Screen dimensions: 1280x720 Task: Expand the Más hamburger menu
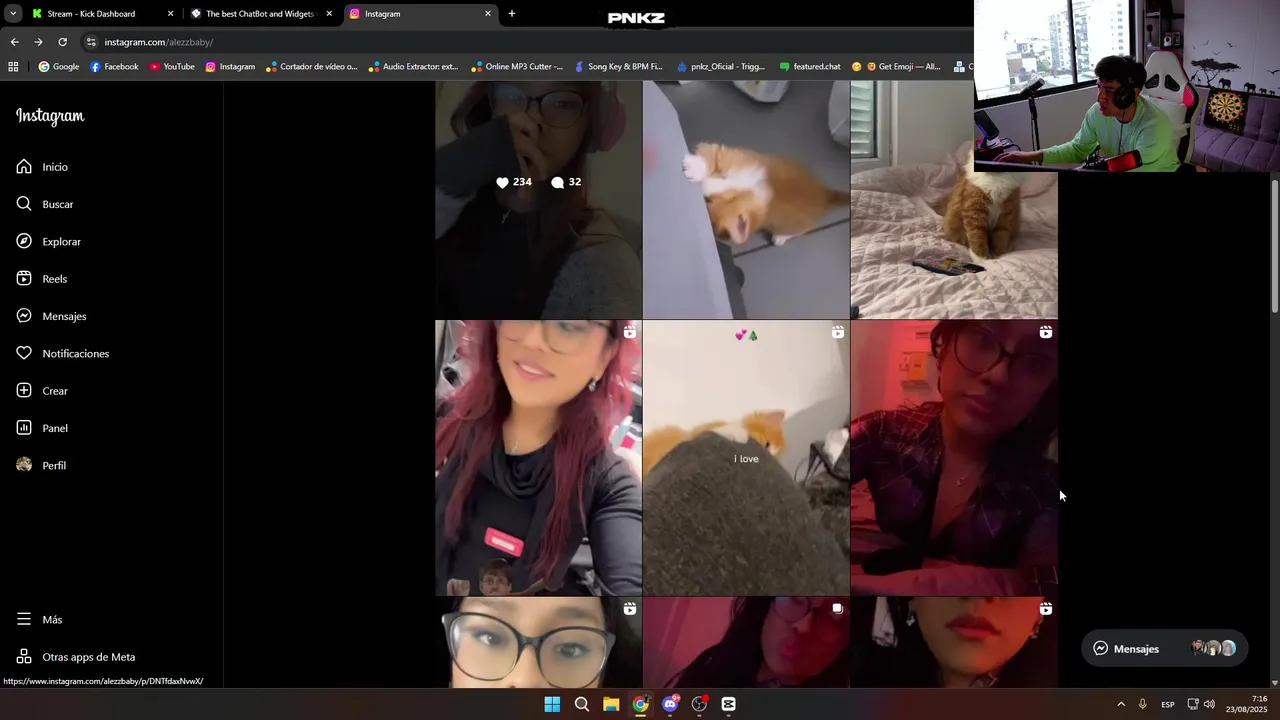[x=40, y=620]
